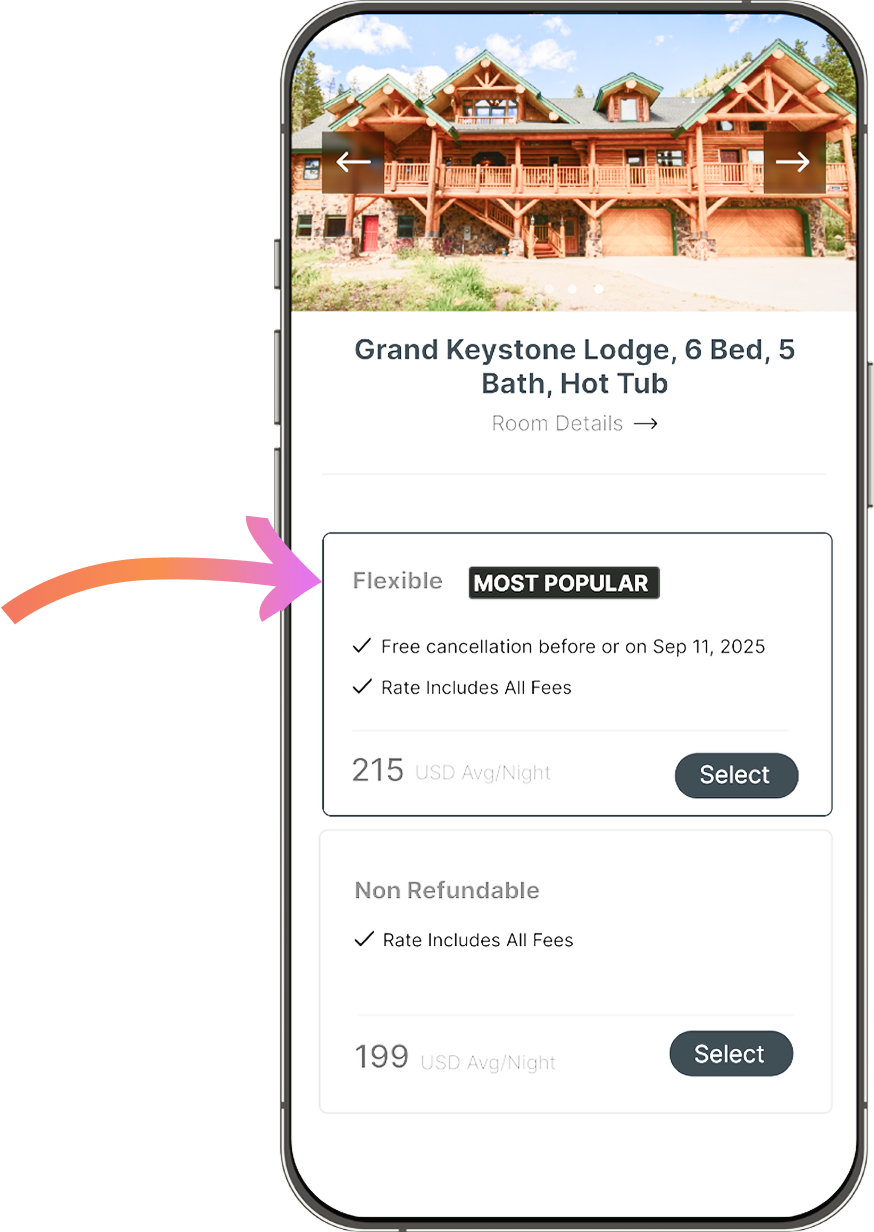Select the Flexible rate at 215 USD
874x1232 pixels.
737,775
